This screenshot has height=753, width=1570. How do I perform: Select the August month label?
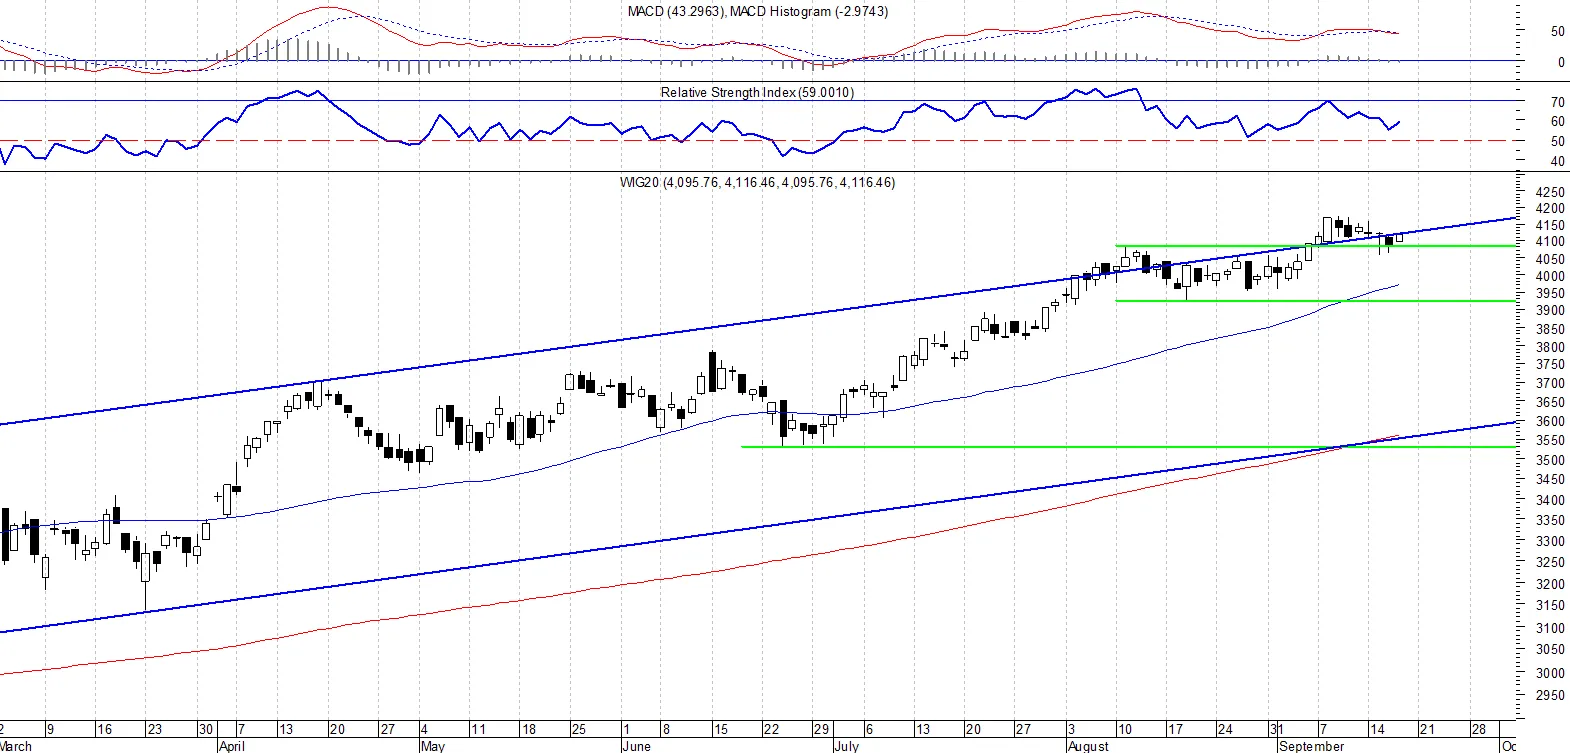(1088, 746)
